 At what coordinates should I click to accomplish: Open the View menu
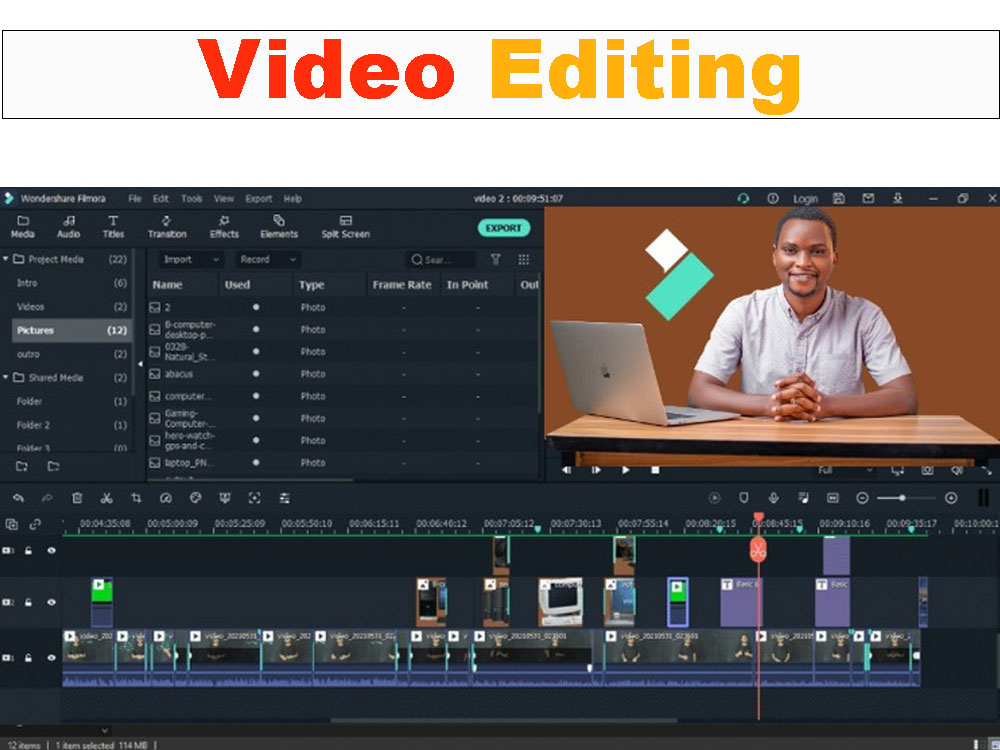pos(223,198)
